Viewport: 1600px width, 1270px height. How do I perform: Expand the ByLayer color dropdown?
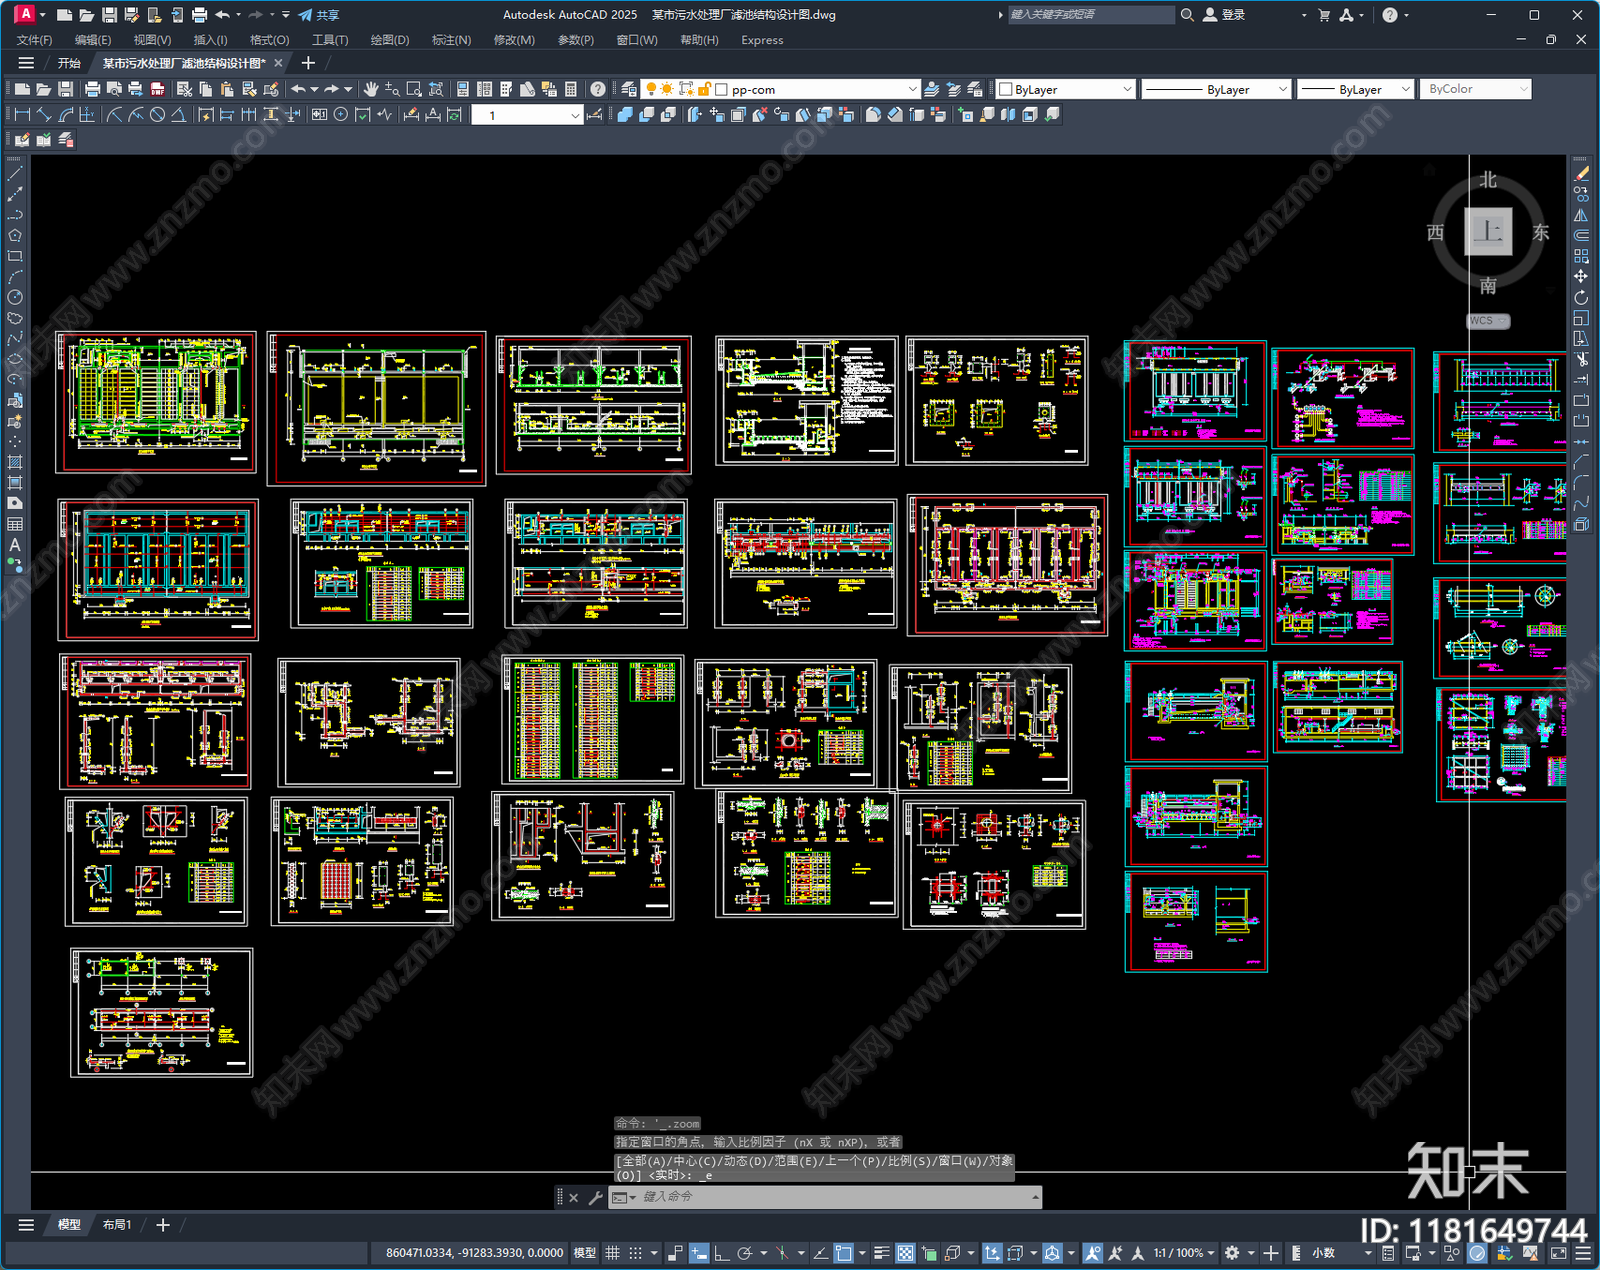(1127, 89)
